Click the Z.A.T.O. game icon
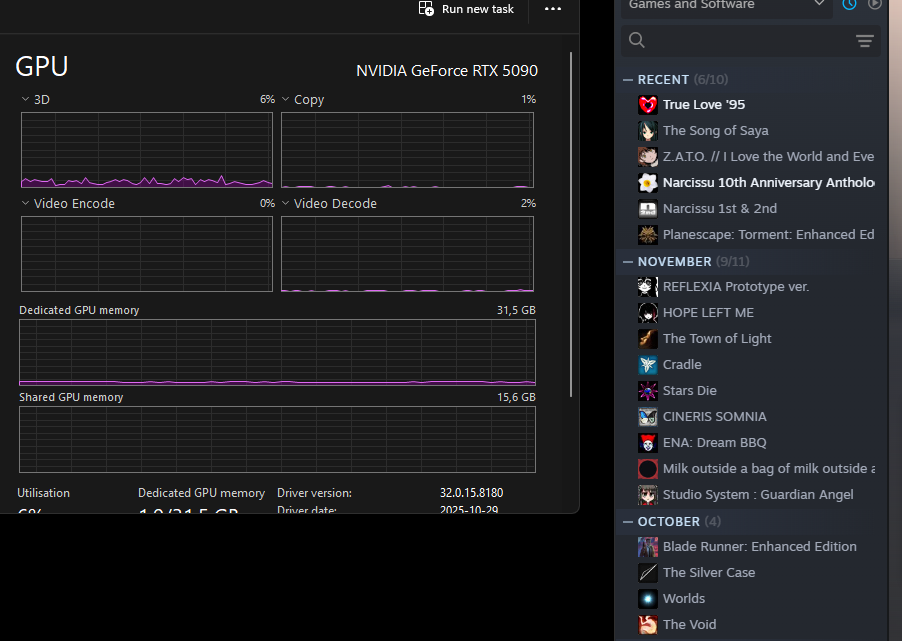The image size is (902, 641). tap(648, 157)
